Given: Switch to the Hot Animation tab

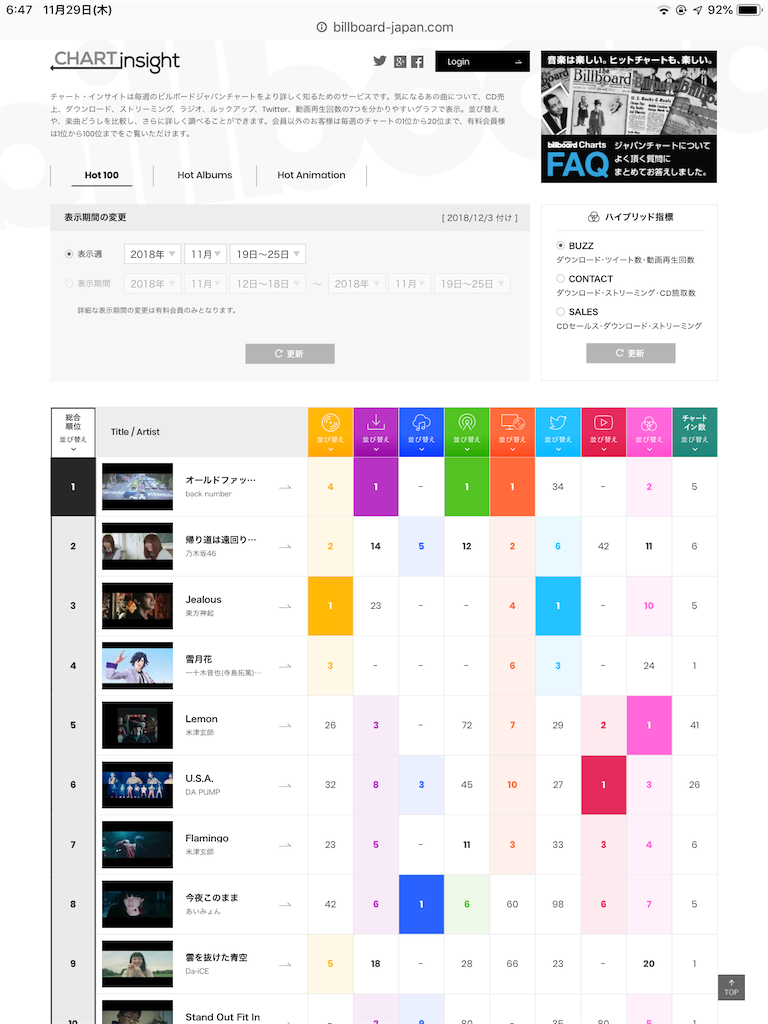Looking at the screenshot, I should coord(312,175).
